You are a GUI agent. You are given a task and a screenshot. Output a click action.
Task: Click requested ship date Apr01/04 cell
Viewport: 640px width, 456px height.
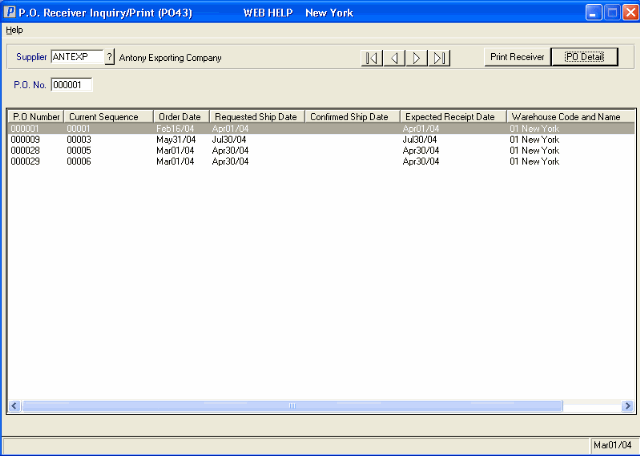pyautogui.click(x=230, y=129)
